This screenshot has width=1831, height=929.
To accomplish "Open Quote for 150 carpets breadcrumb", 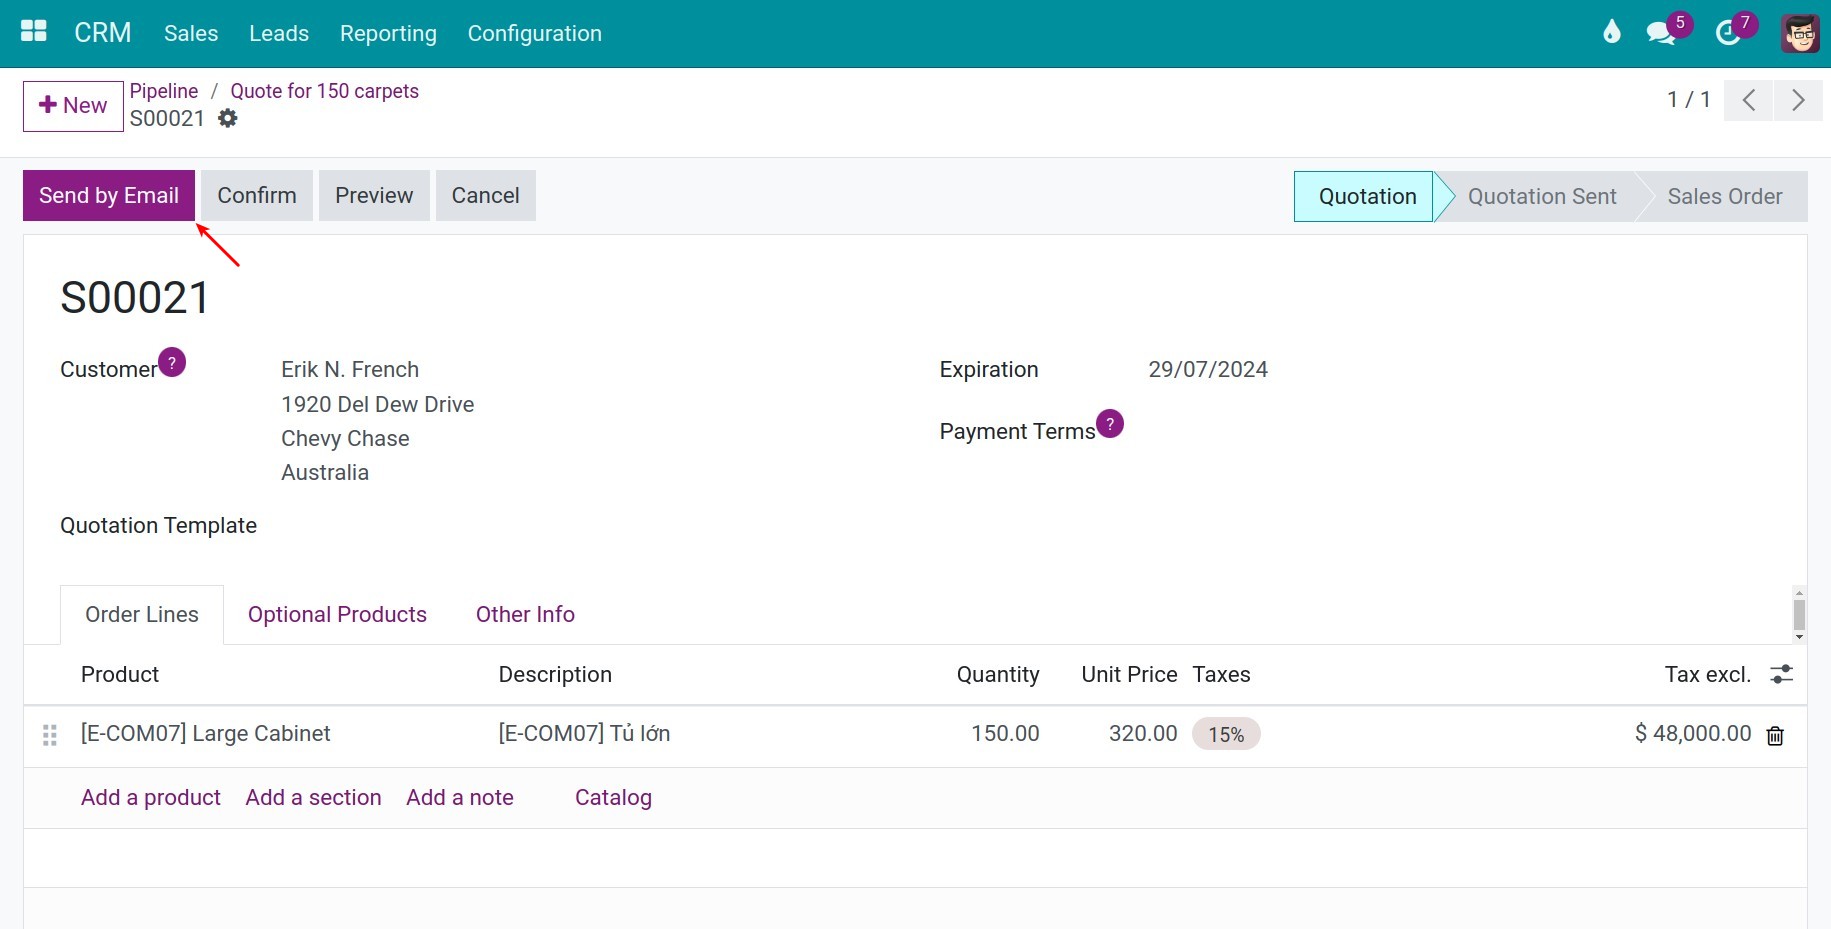I will point(325,91).
